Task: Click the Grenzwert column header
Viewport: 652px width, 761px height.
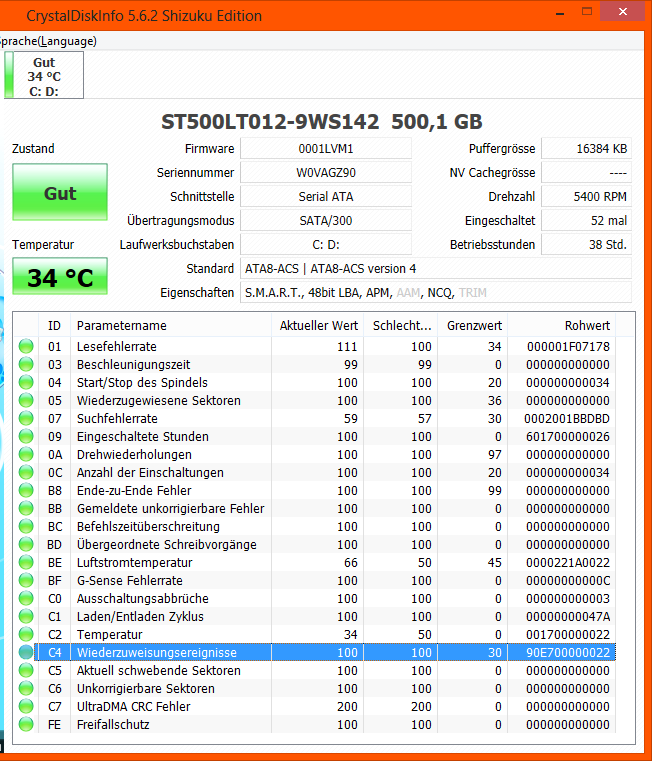Action: click(x=473, y=325)
